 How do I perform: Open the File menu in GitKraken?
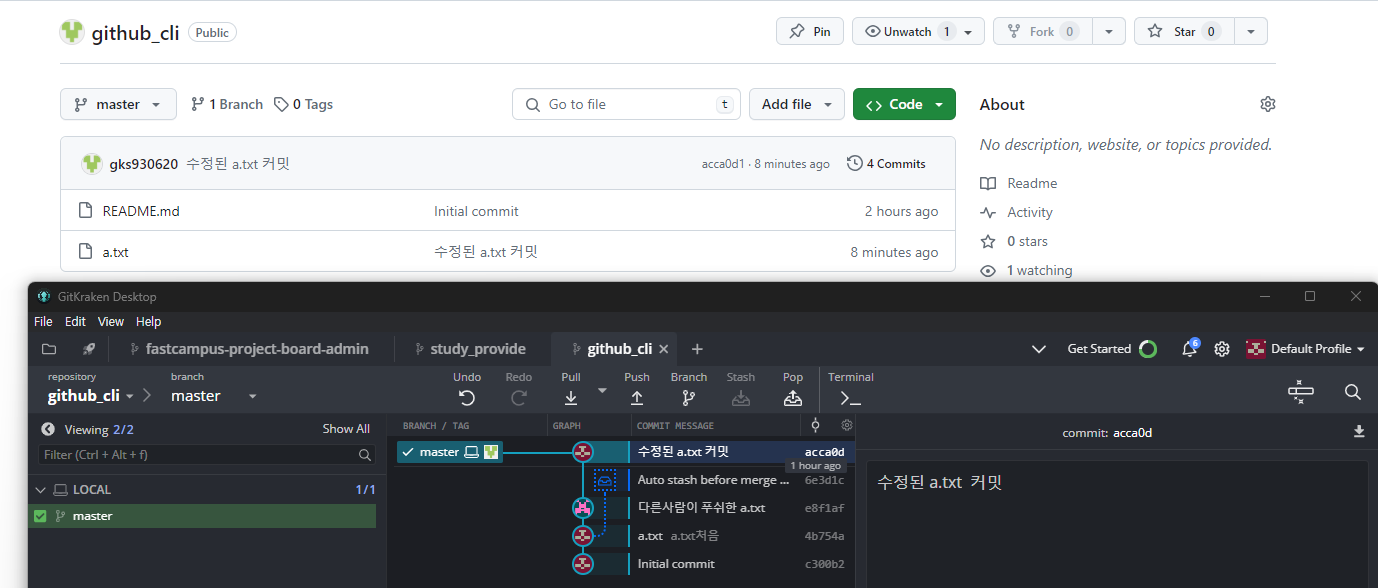coord(43,322)
